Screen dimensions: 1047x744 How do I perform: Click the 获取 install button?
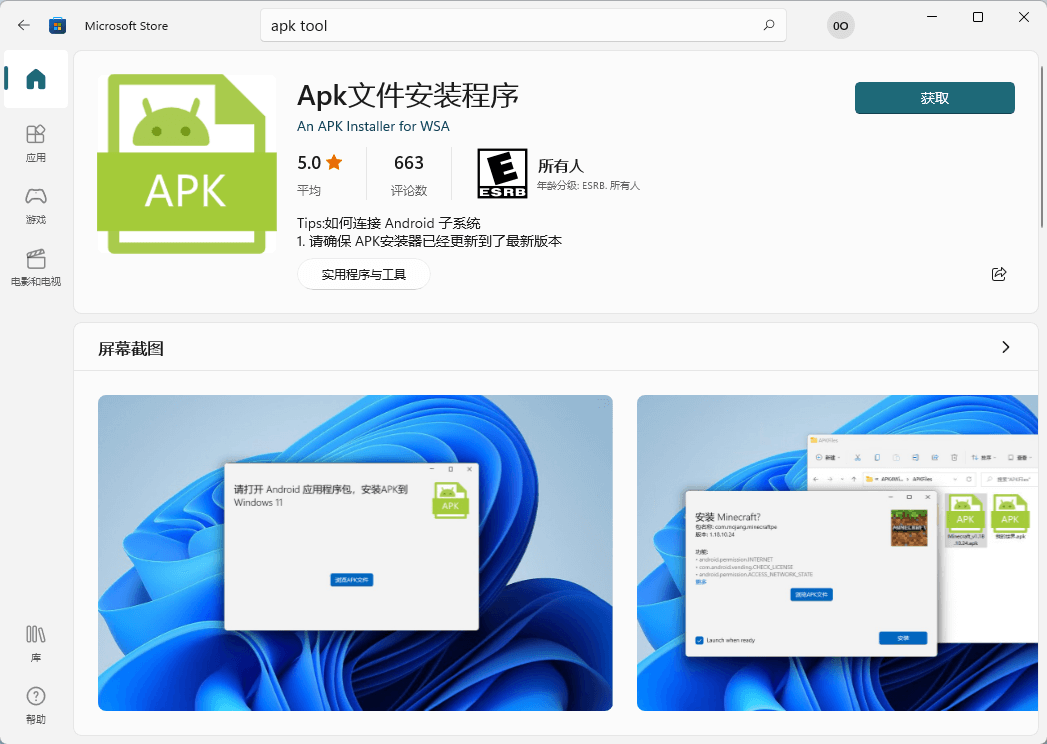(x=933, y=98)
